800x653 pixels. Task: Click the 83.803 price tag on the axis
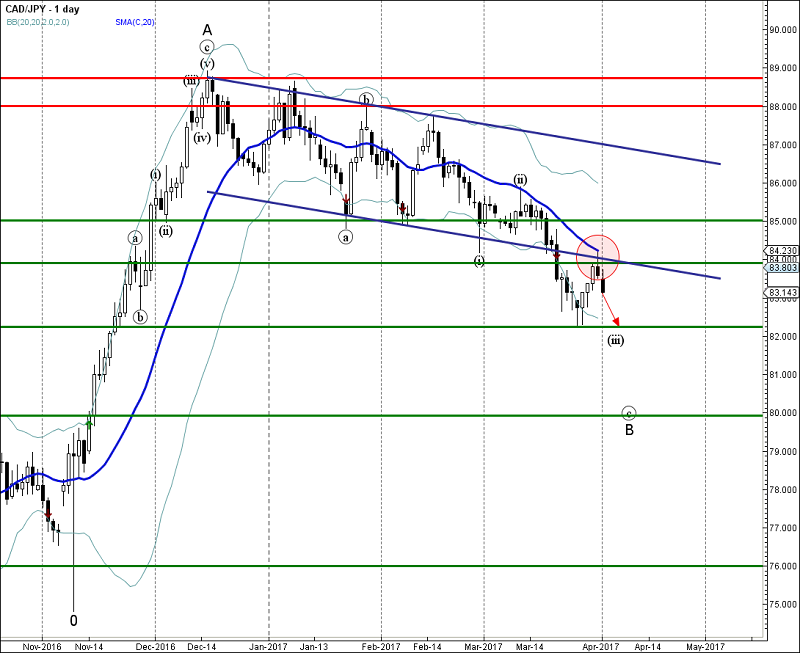pos(782,268)
